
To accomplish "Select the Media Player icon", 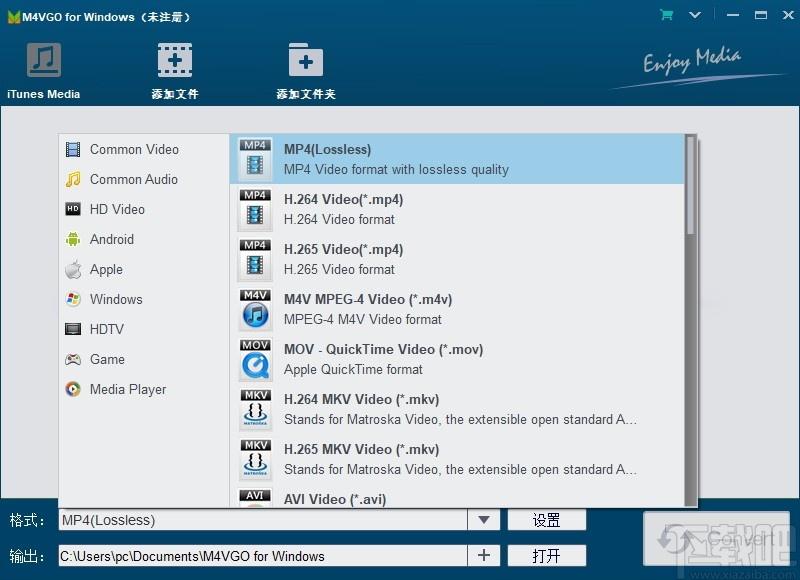I will (73, 389).
